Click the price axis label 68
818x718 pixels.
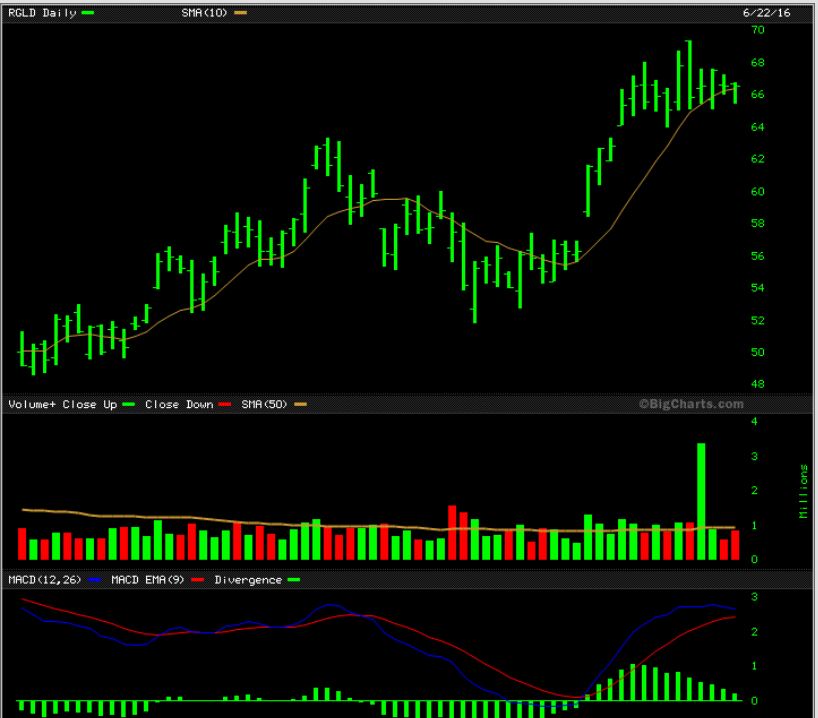coord(757,62)
